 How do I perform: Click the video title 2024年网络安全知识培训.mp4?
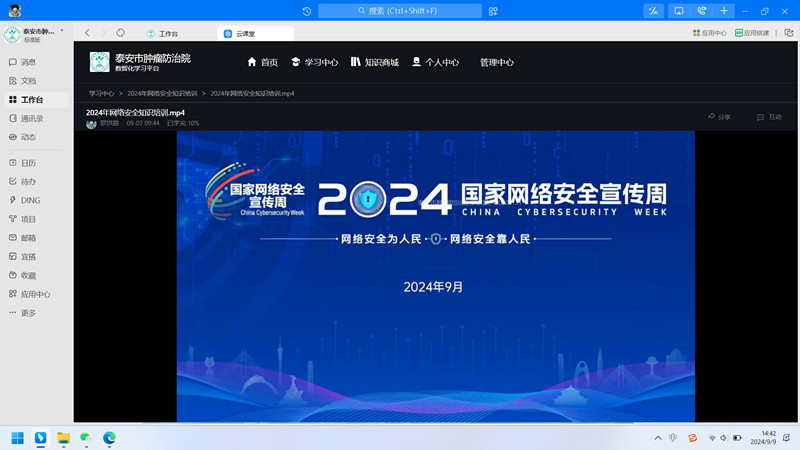pos(135,113)
